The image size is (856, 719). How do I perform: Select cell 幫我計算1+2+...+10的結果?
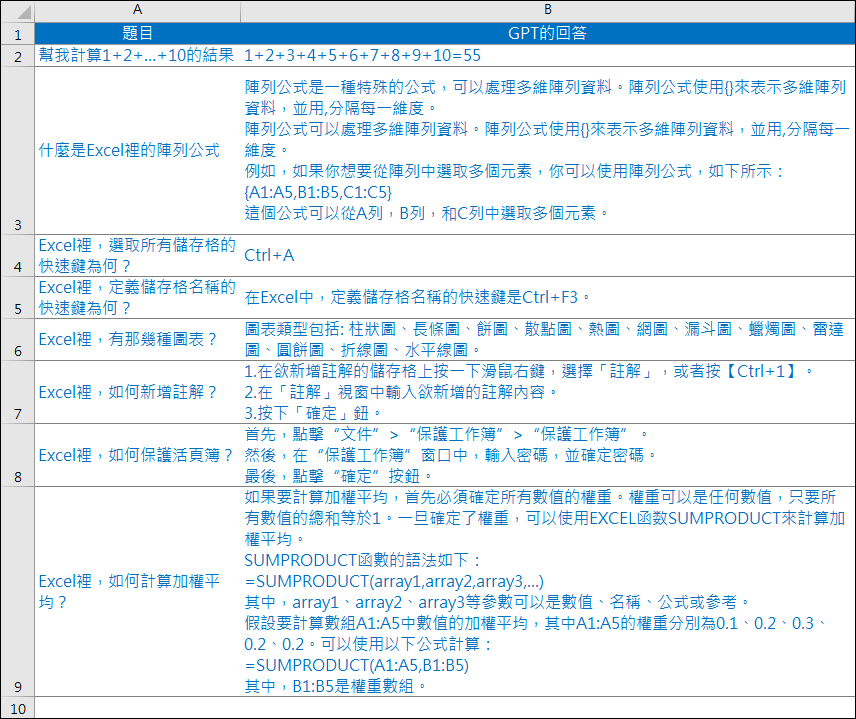138,56
